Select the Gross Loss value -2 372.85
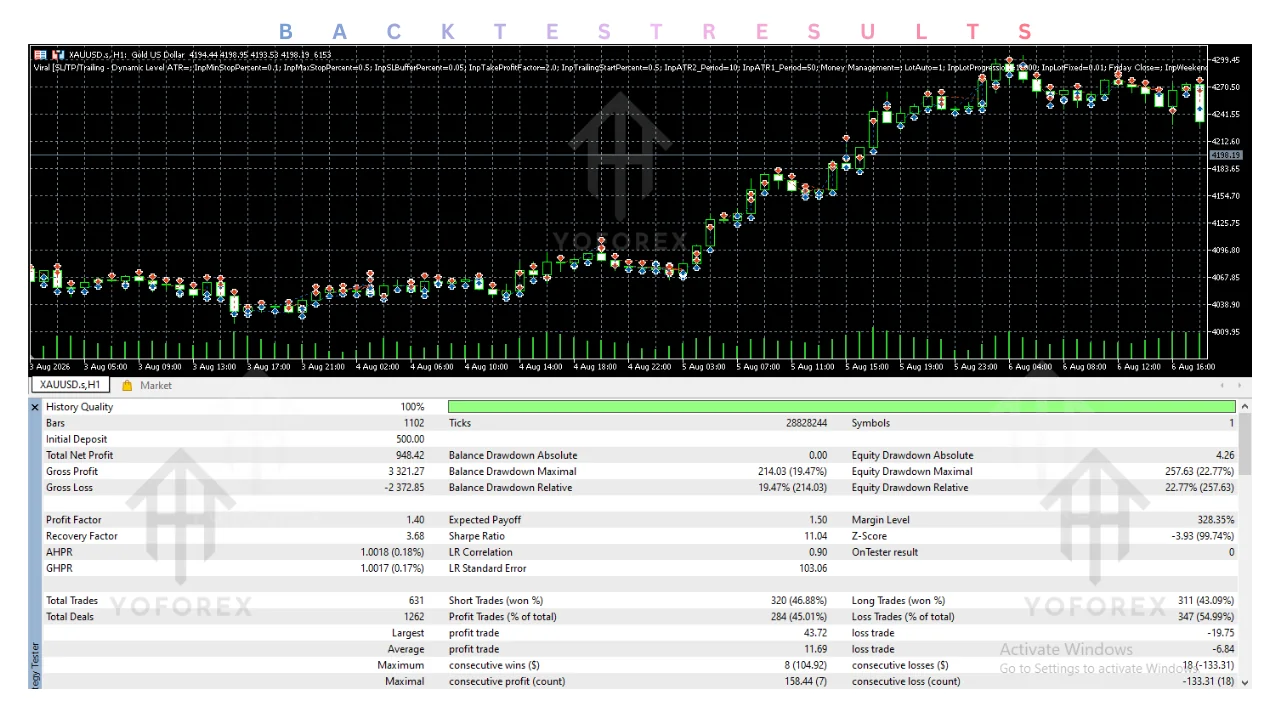Screen dimensions: 1280x720 [404, 487]
